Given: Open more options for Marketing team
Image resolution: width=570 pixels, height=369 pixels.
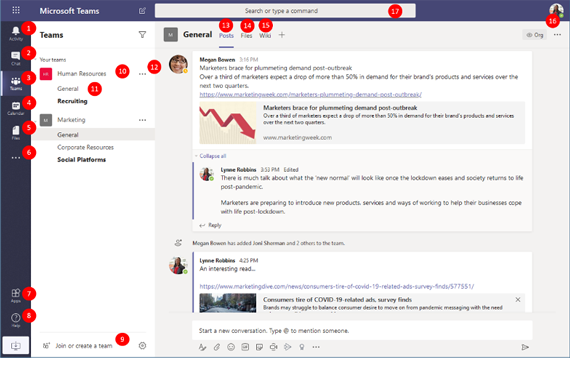Looking at the screenshot, I should [x=142, y=120].
